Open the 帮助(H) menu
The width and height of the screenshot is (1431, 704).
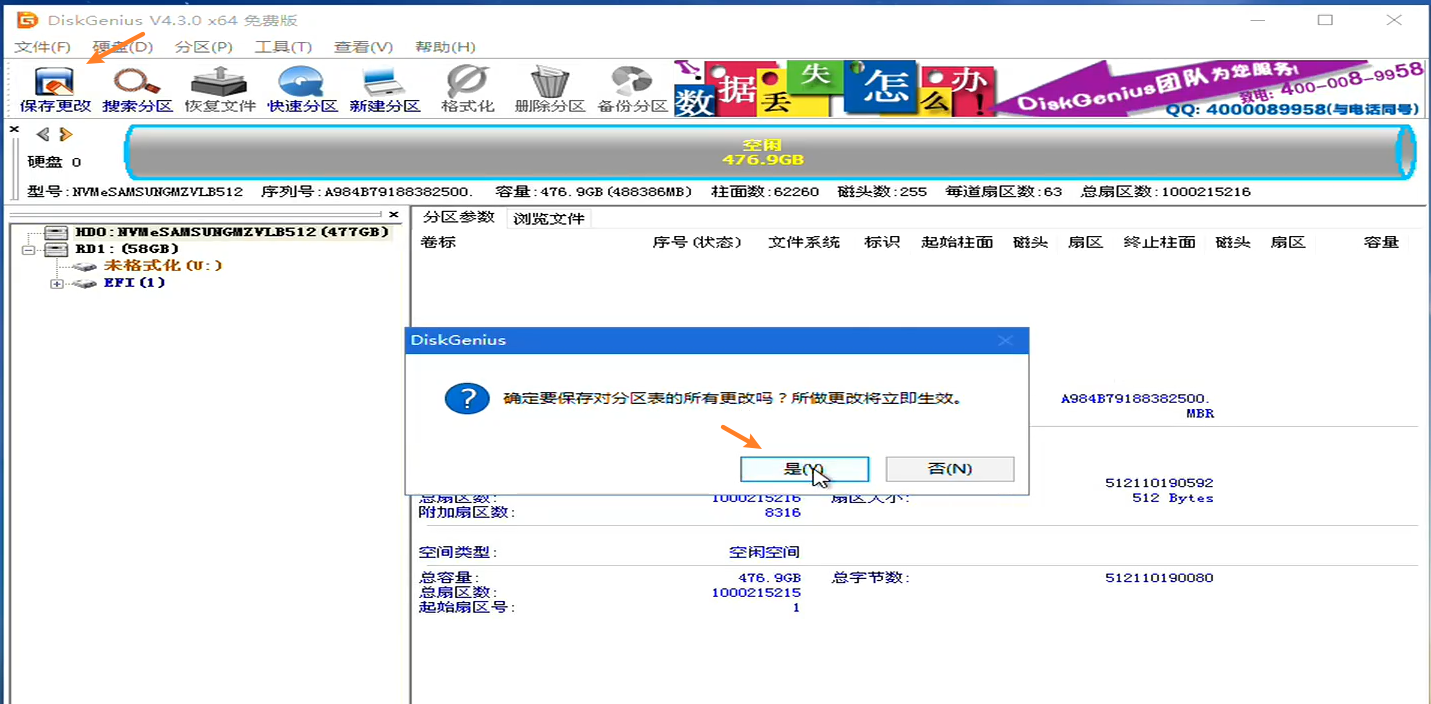445,47
